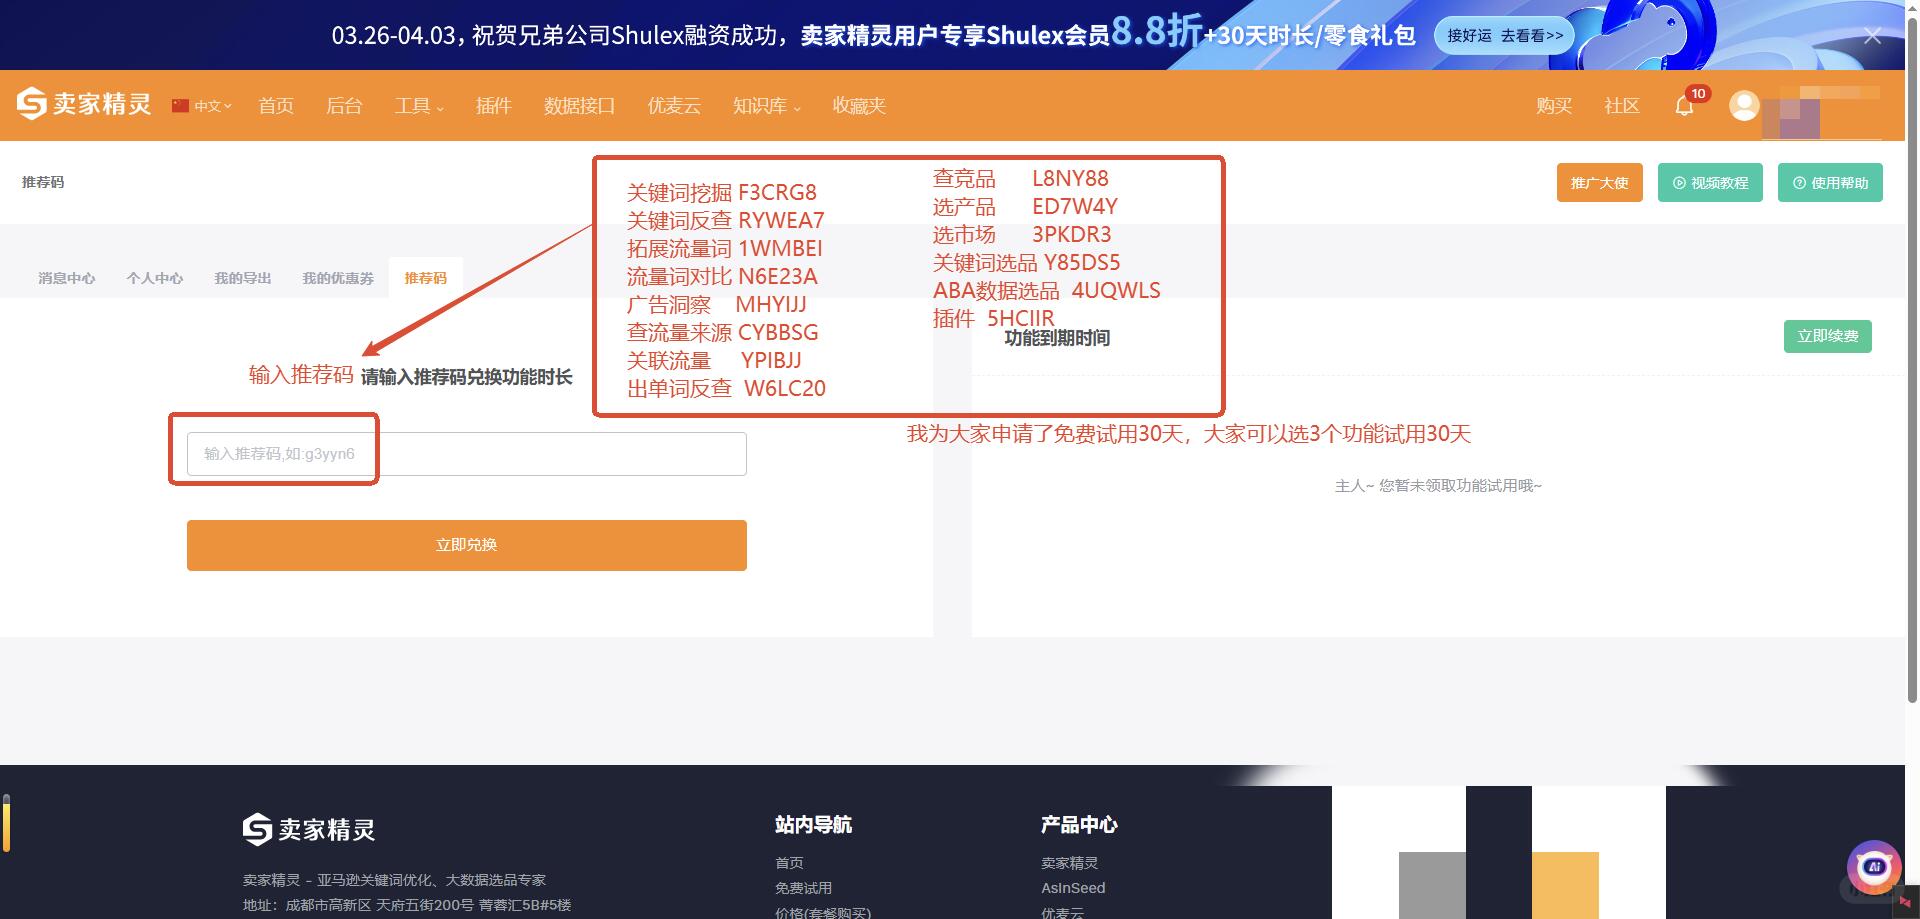1920x919 pixels.
Task: Switch to 个人中心 tab
Action: coord(155,278)
